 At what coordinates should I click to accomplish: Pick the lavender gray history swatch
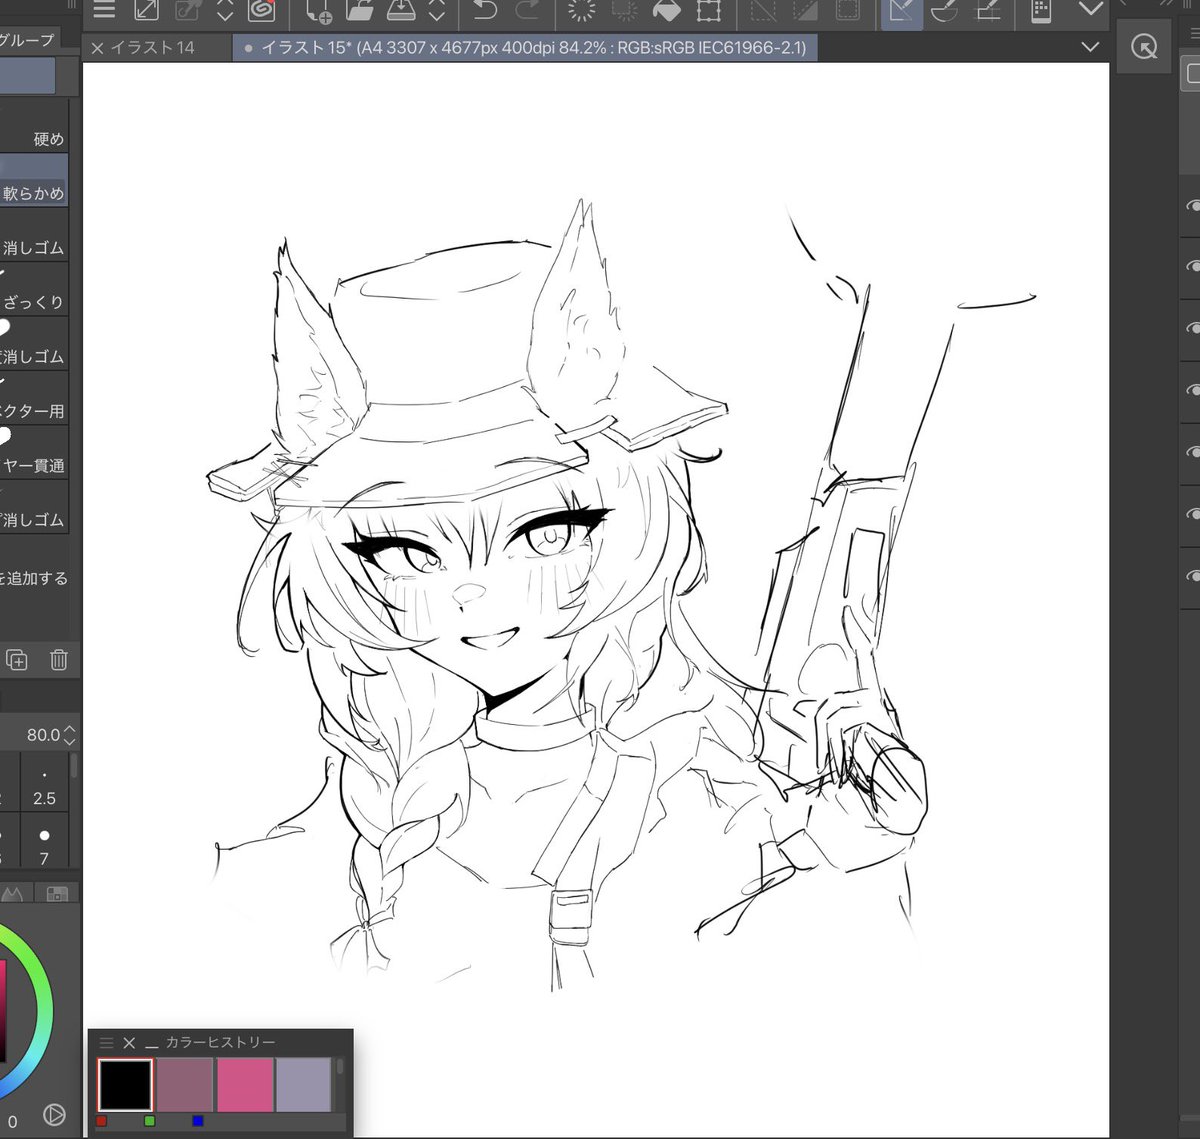(x=303, y=1085)
